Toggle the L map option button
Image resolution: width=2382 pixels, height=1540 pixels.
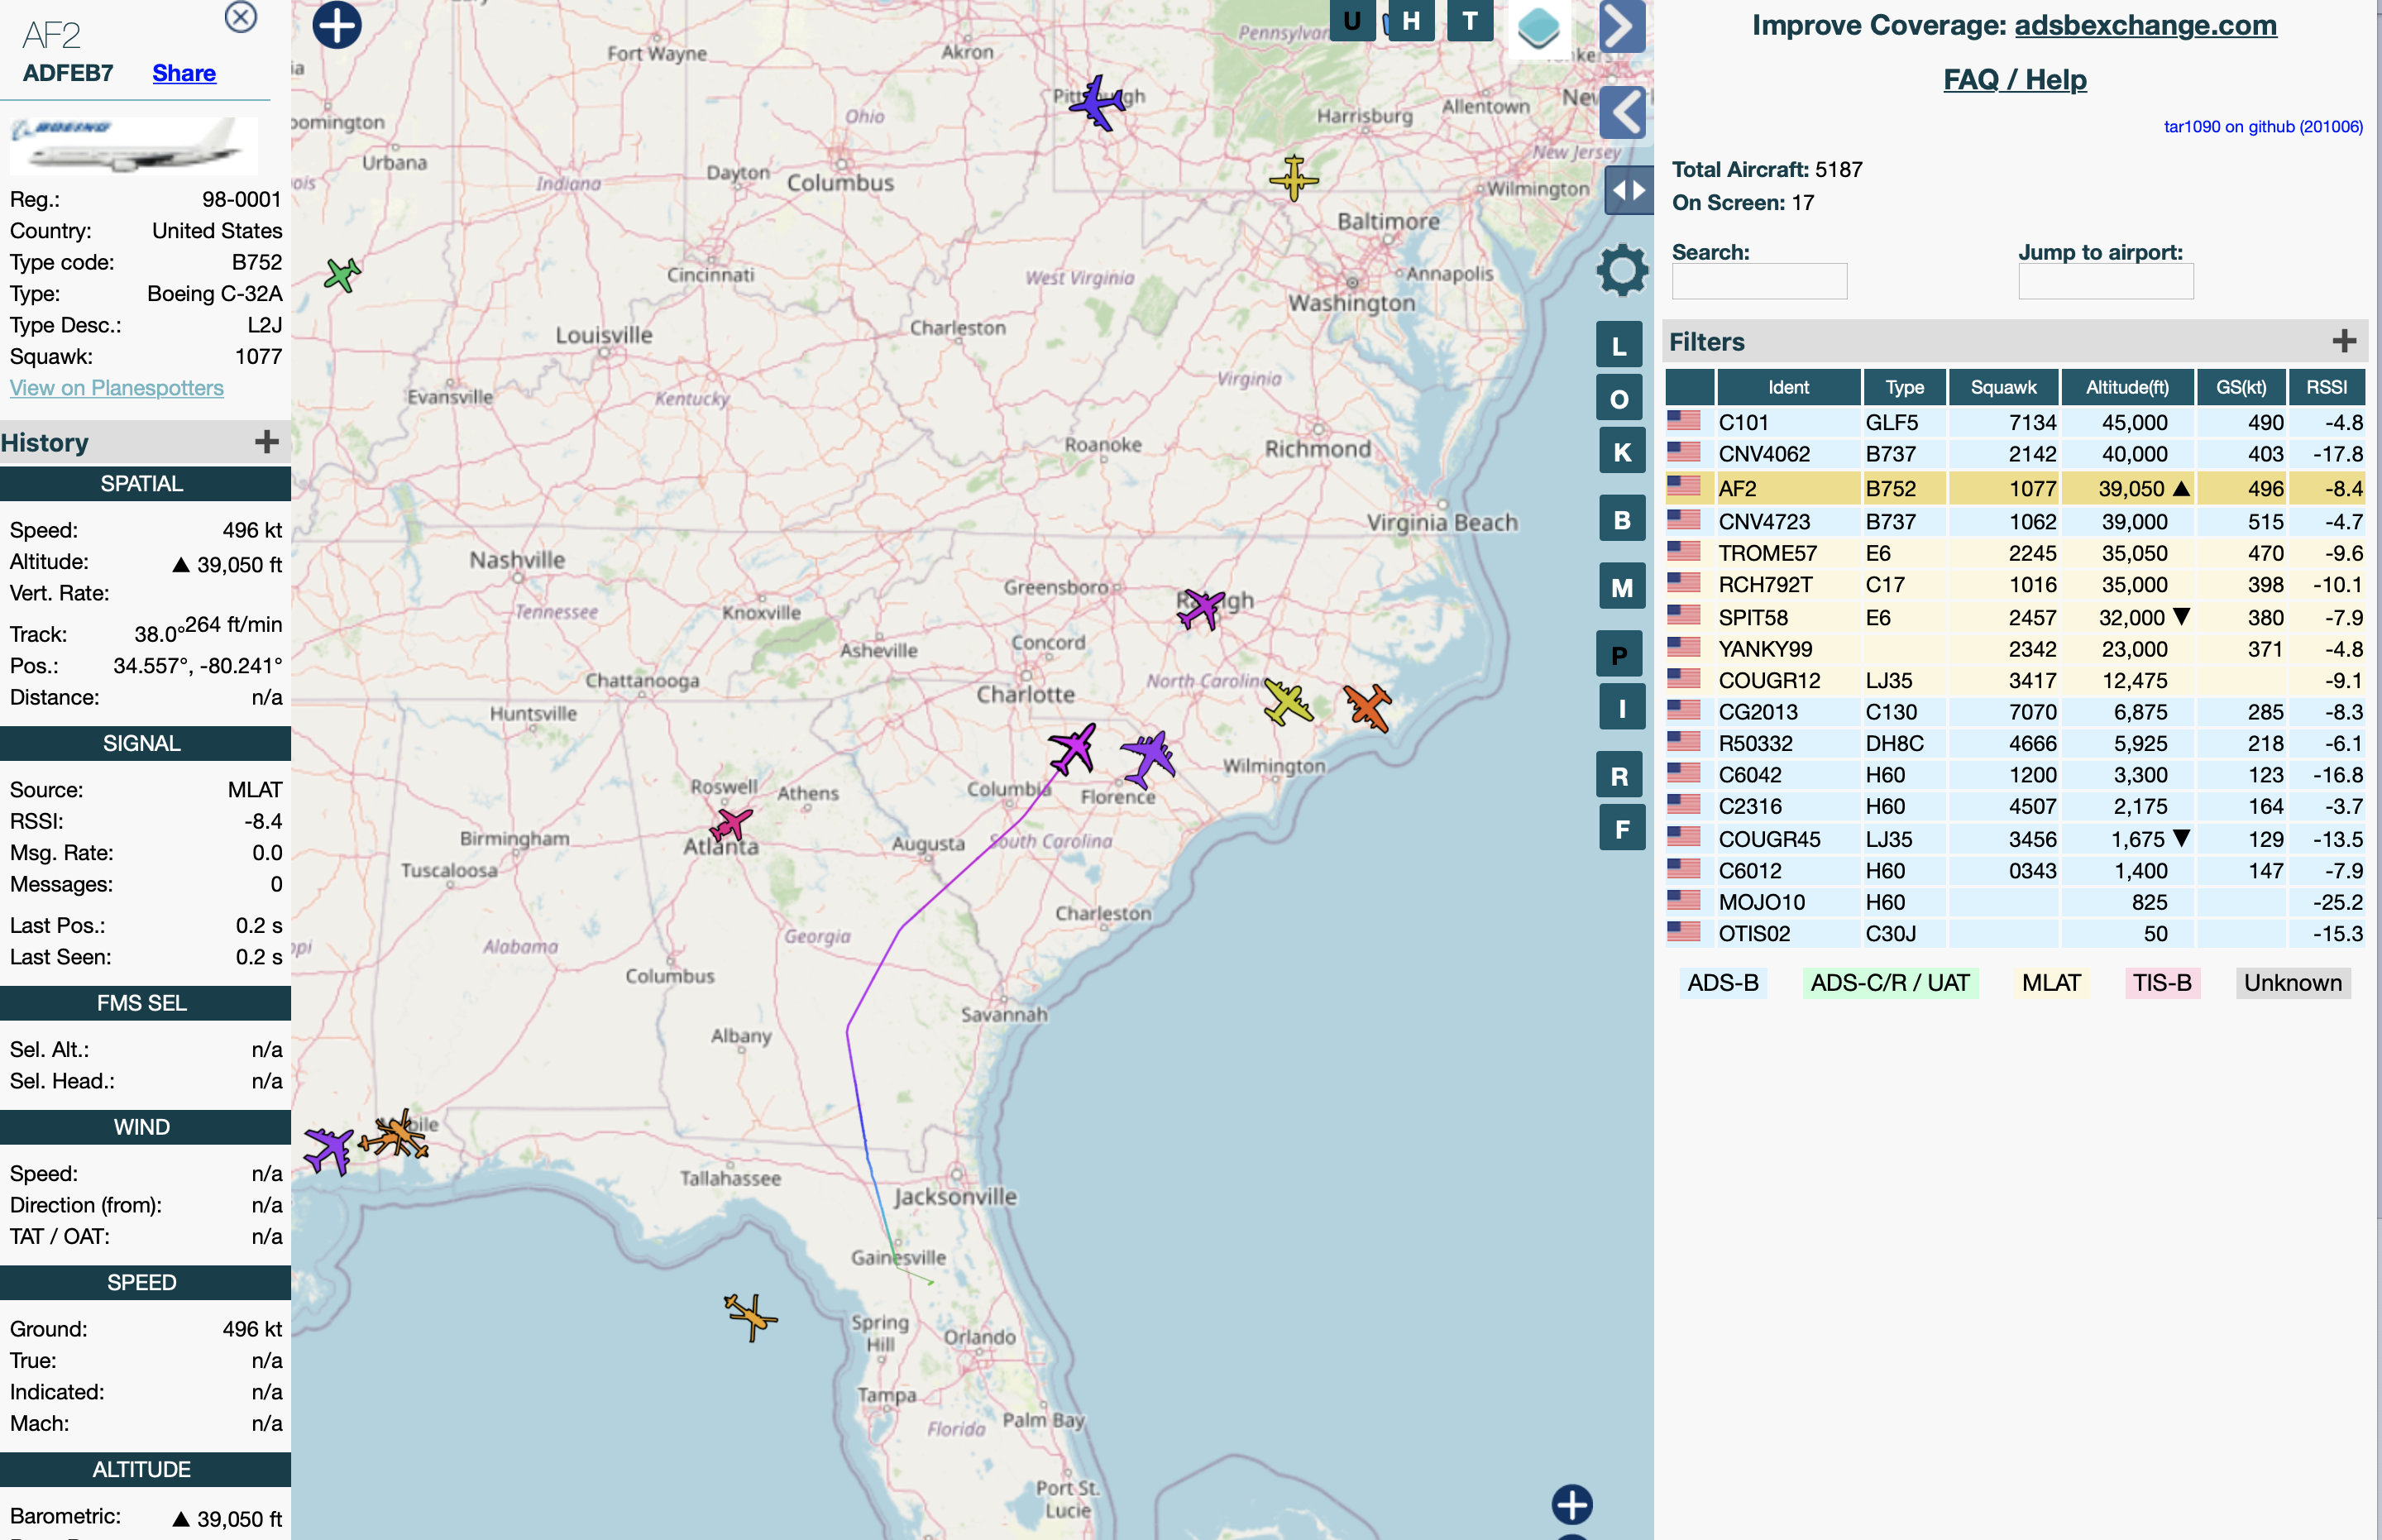tap(1620, 346)
